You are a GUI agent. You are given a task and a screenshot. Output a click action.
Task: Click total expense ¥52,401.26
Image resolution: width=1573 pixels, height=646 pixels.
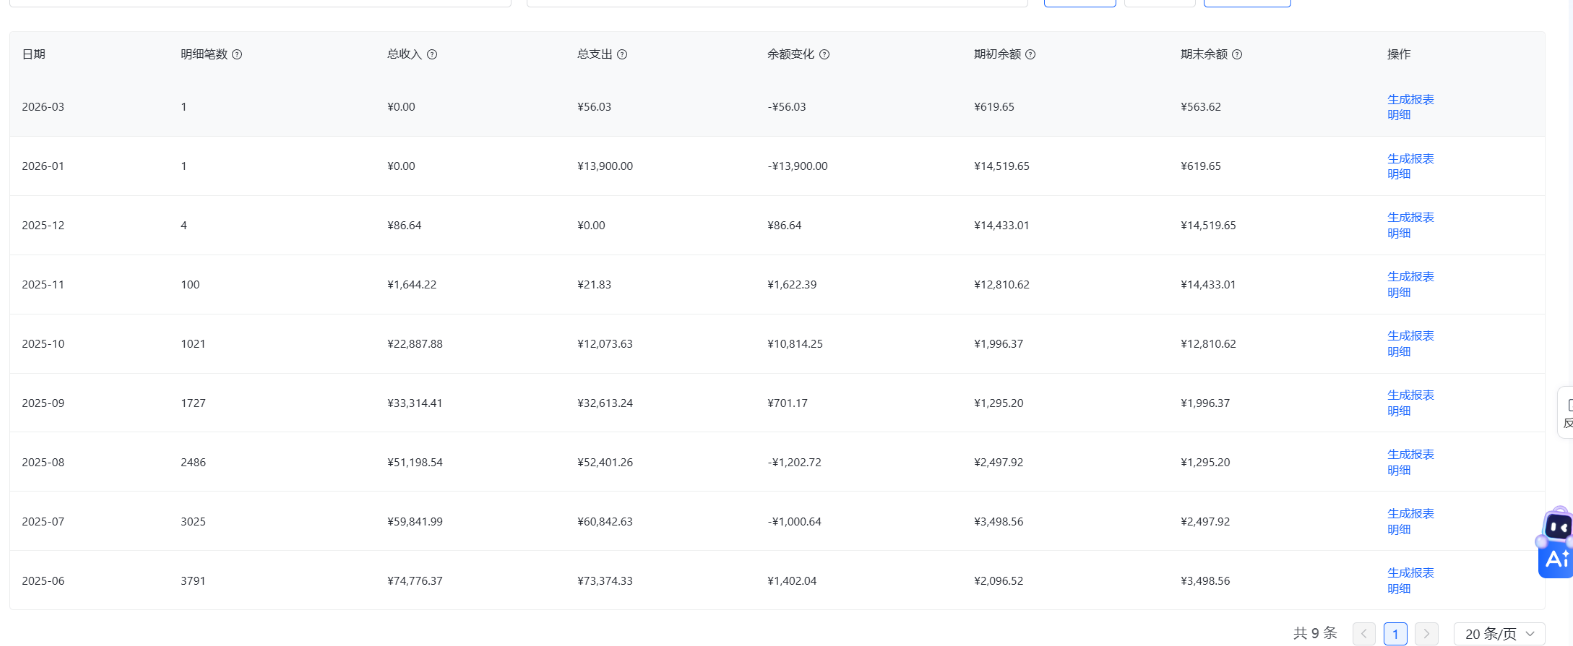(605, 462)
